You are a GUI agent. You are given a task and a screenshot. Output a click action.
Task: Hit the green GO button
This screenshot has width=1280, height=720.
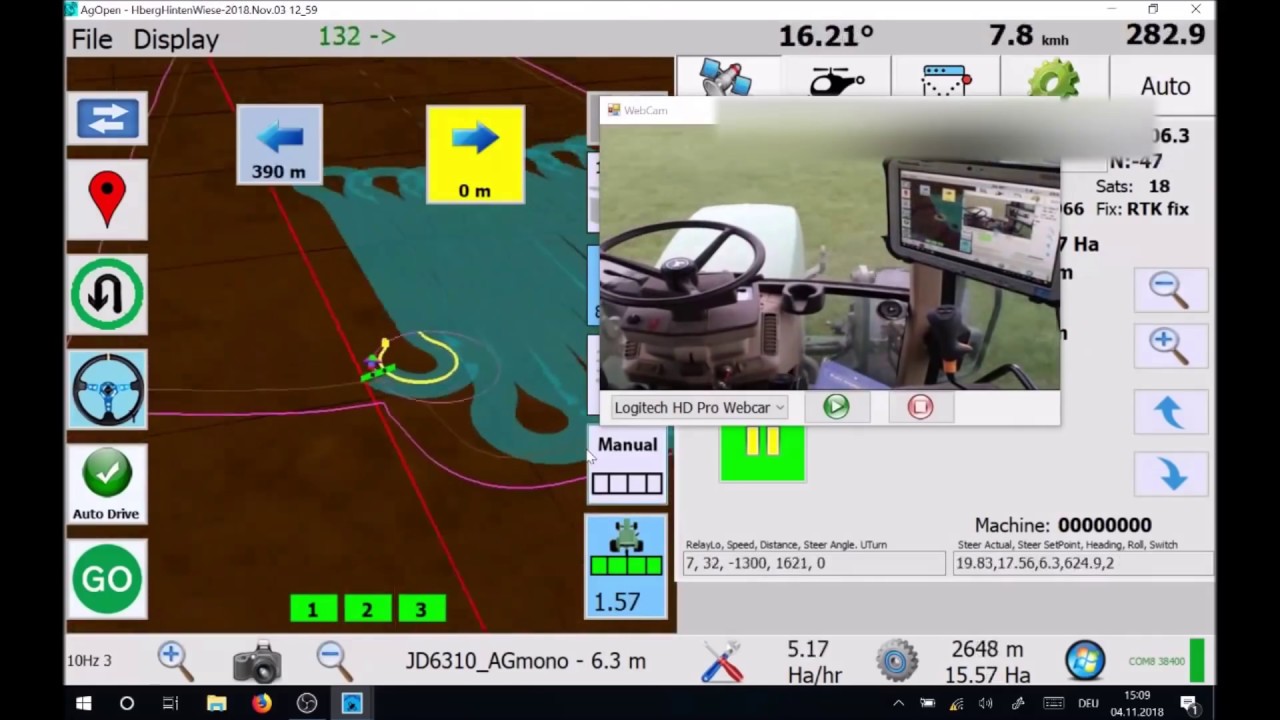tap(107, 579)
